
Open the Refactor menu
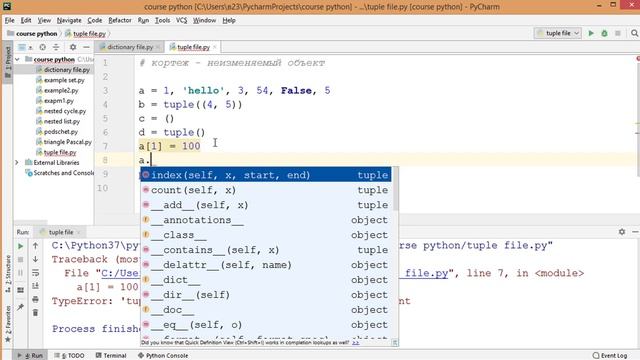120,20
